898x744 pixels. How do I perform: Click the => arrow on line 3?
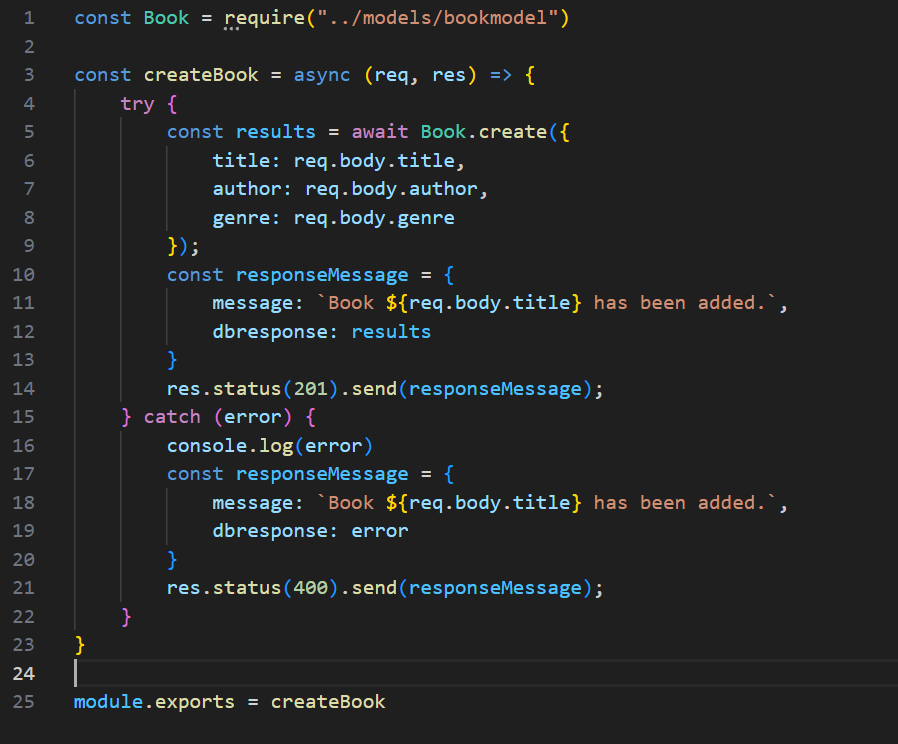[501, 75]
